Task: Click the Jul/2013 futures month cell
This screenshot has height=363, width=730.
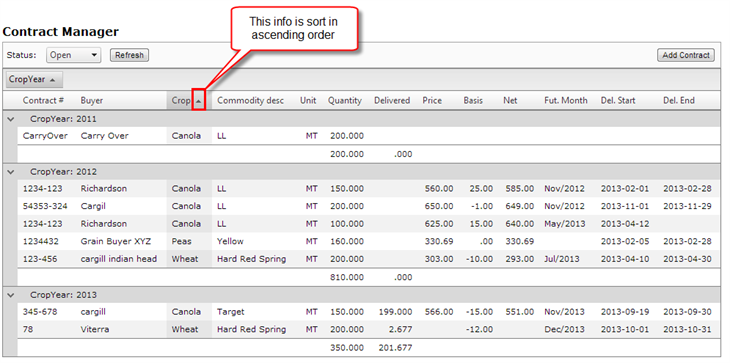Action: click(561, 259)
